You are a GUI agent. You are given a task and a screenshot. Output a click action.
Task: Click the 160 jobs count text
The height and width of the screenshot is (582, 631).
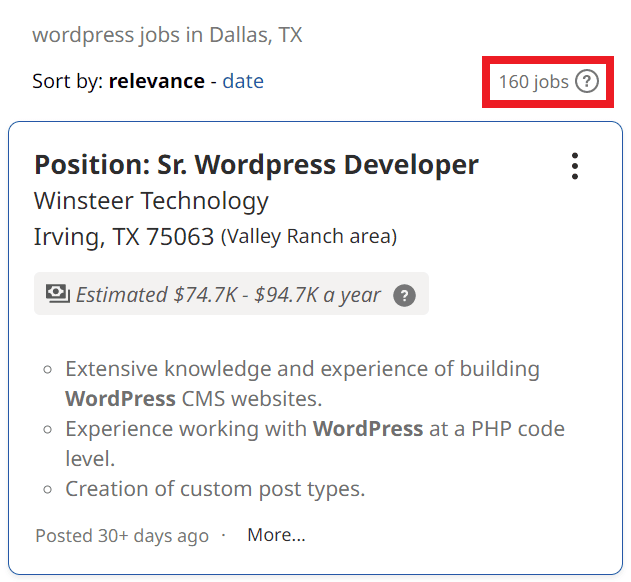coord(534,82)
